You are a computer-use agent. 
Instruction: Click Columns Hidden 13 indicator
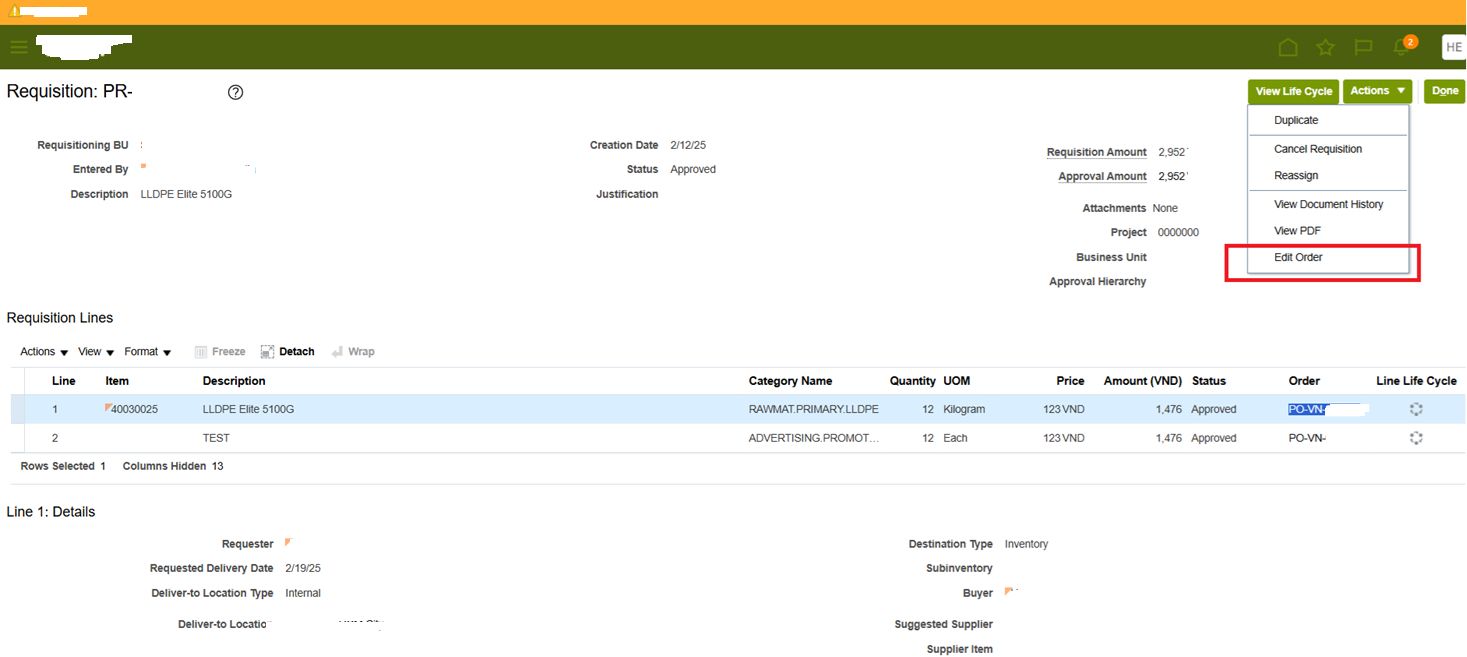tap(173, 466)
